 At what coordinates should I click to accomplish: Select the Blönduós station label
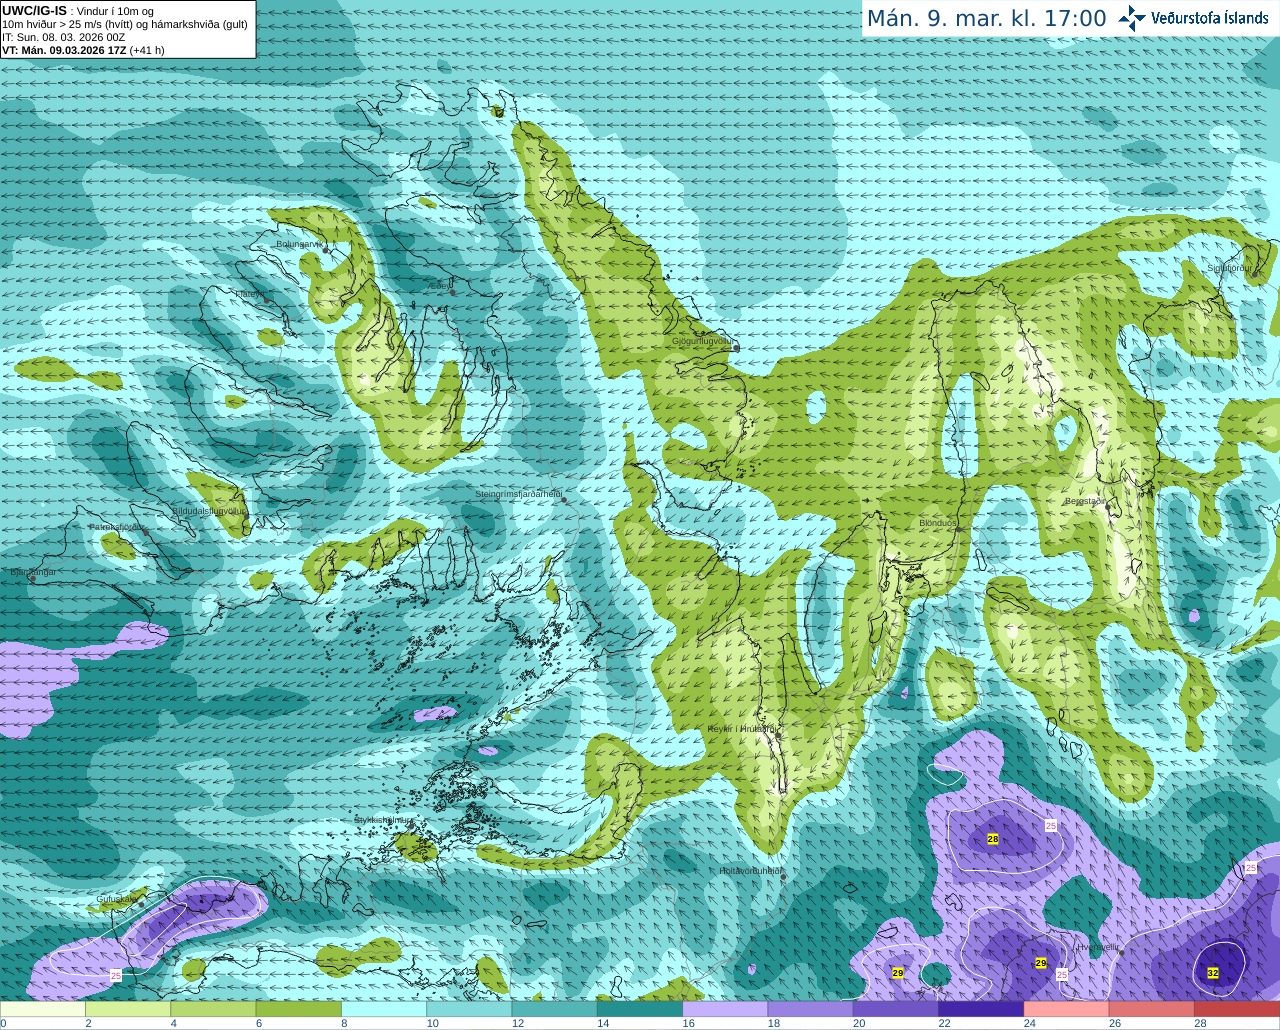click(x=938, y=523)
